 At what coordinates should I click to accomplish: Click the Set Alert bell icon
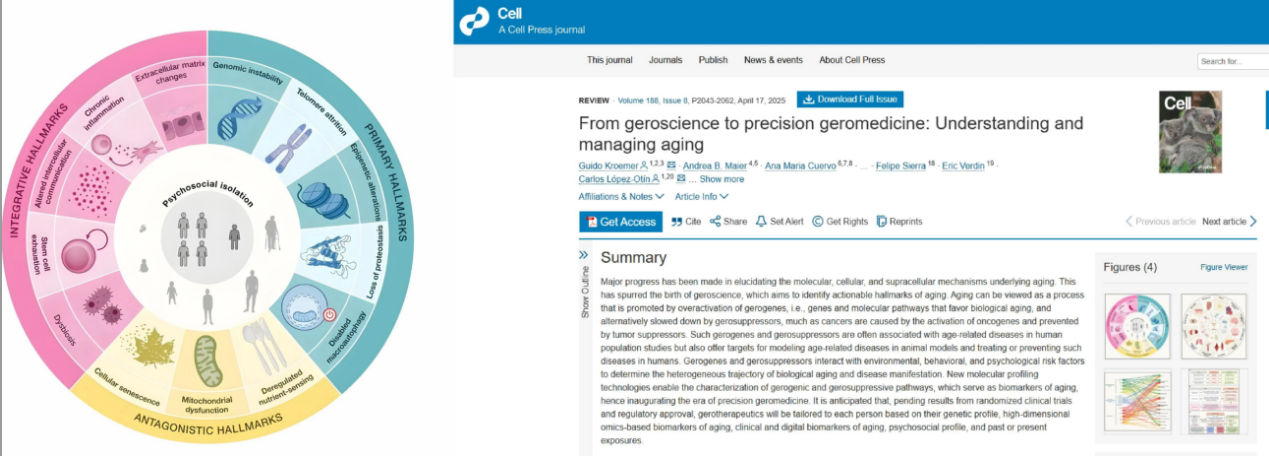[761, 221]
